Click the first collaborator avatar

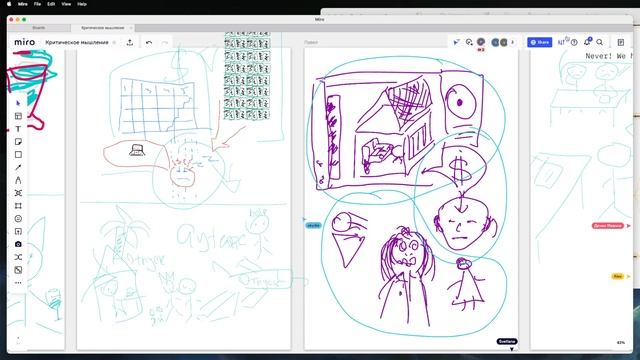click(481, 42)
